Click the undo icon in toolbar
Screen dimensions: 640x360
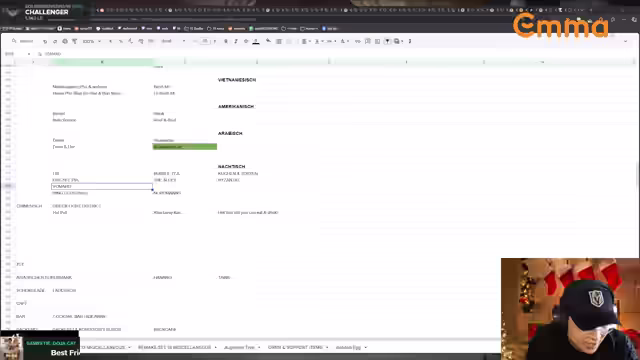tap(45, 41)
